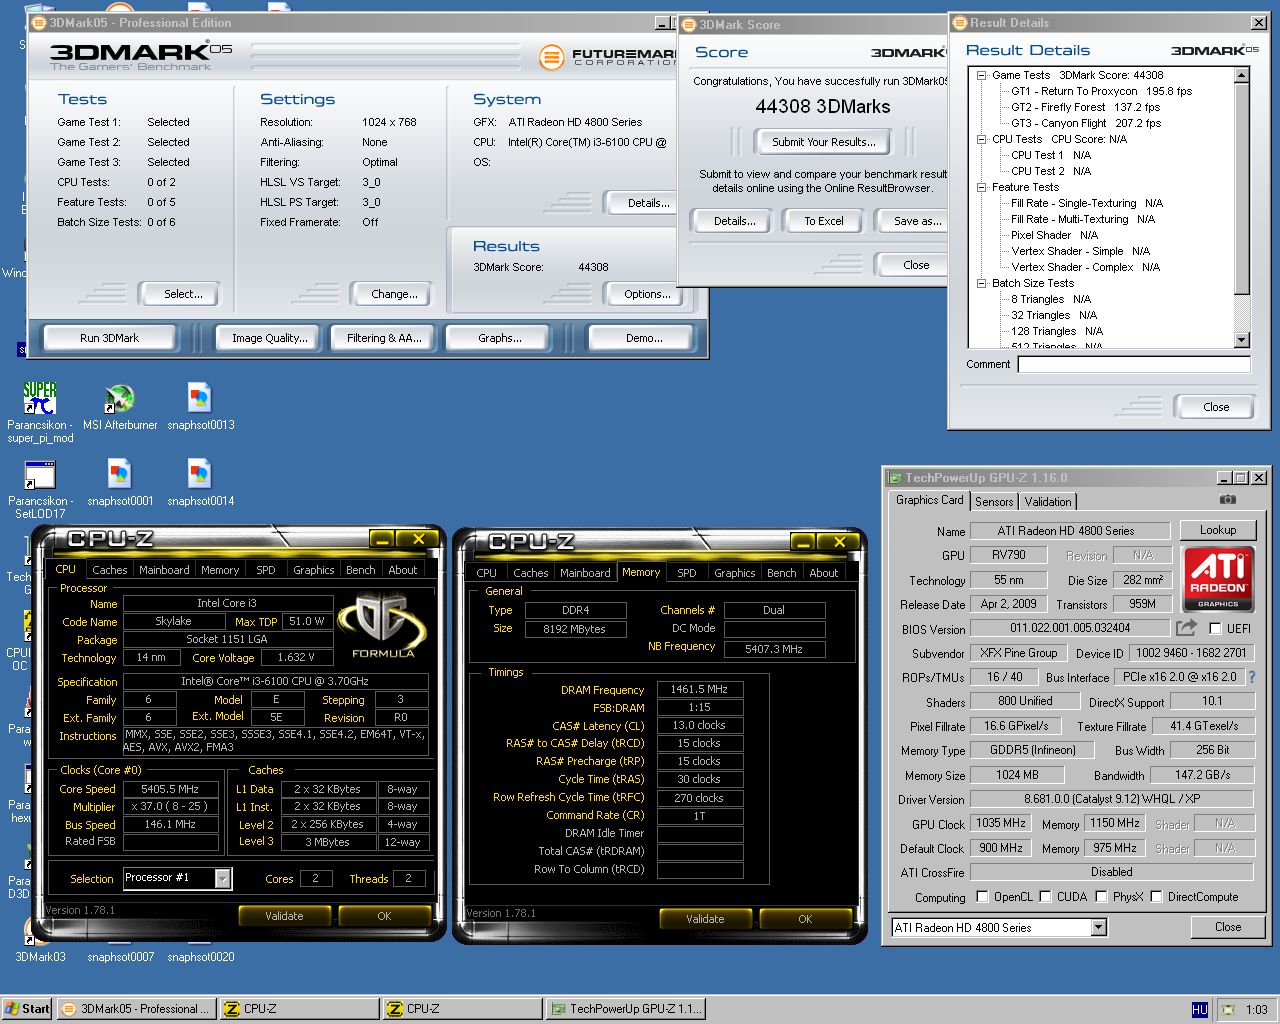The height and width of the screenshot is (1024, 1280).
Task: Export score with the To Excel button
Action: (824, 221)
